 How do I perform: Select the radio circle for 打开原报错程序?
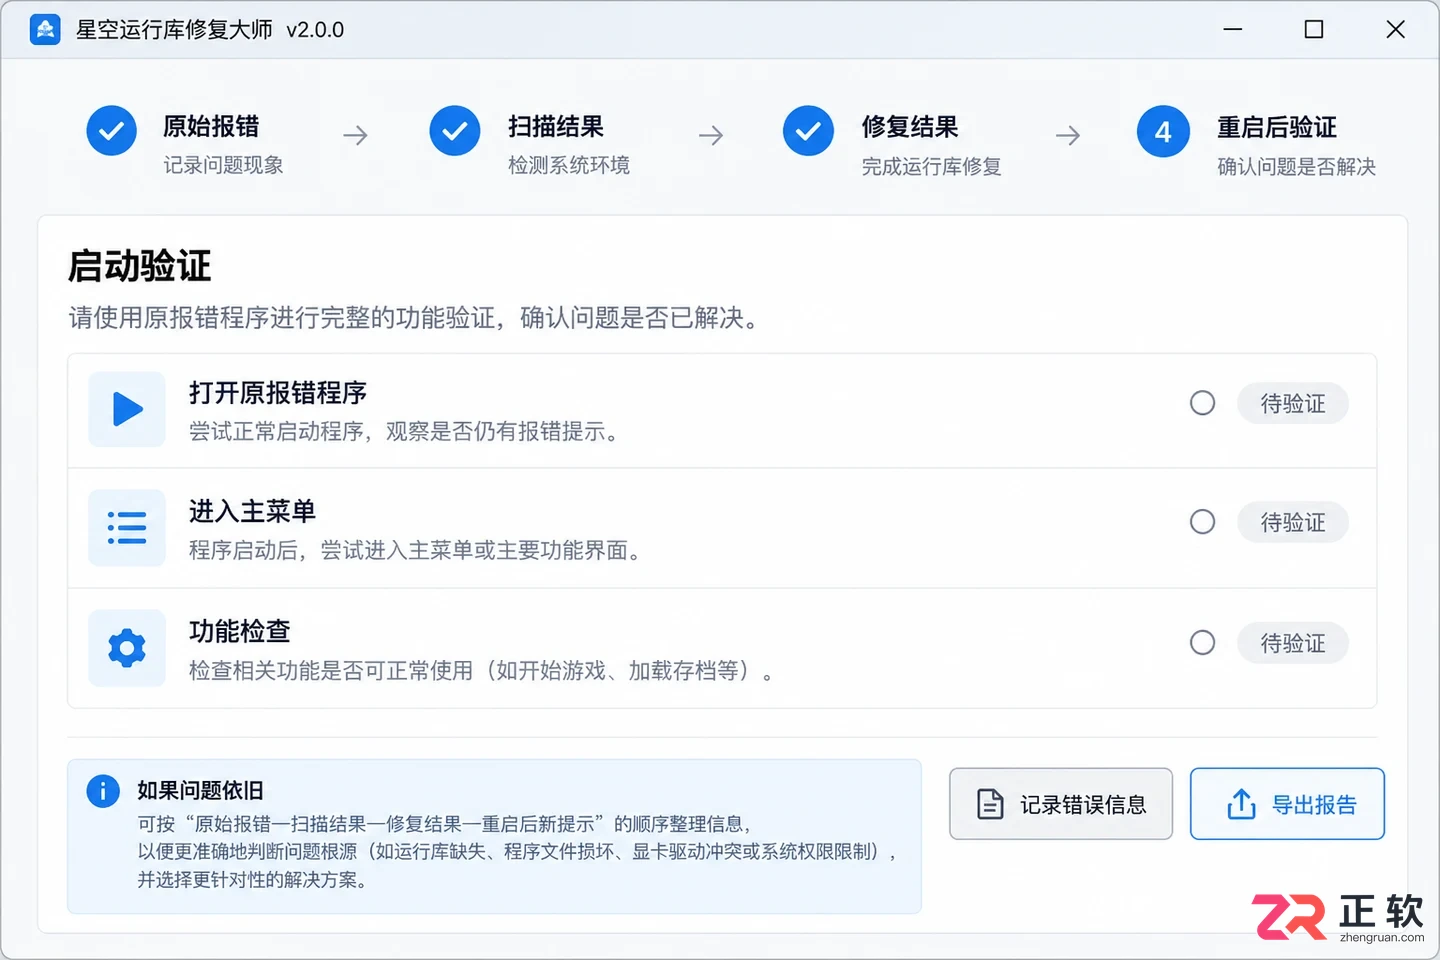[x=1203, y=403]
